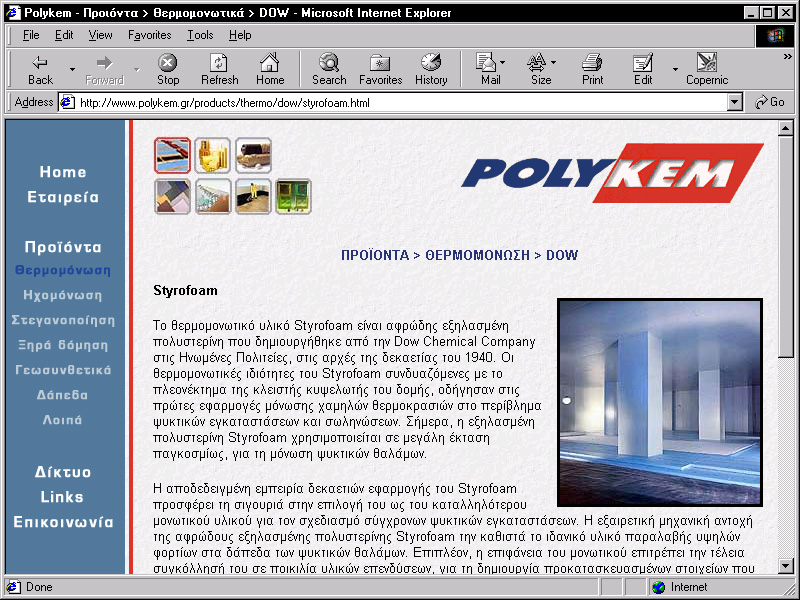Click the URL field in the Address bar
This screenshot has width=800, height=600.
point(401,103)
